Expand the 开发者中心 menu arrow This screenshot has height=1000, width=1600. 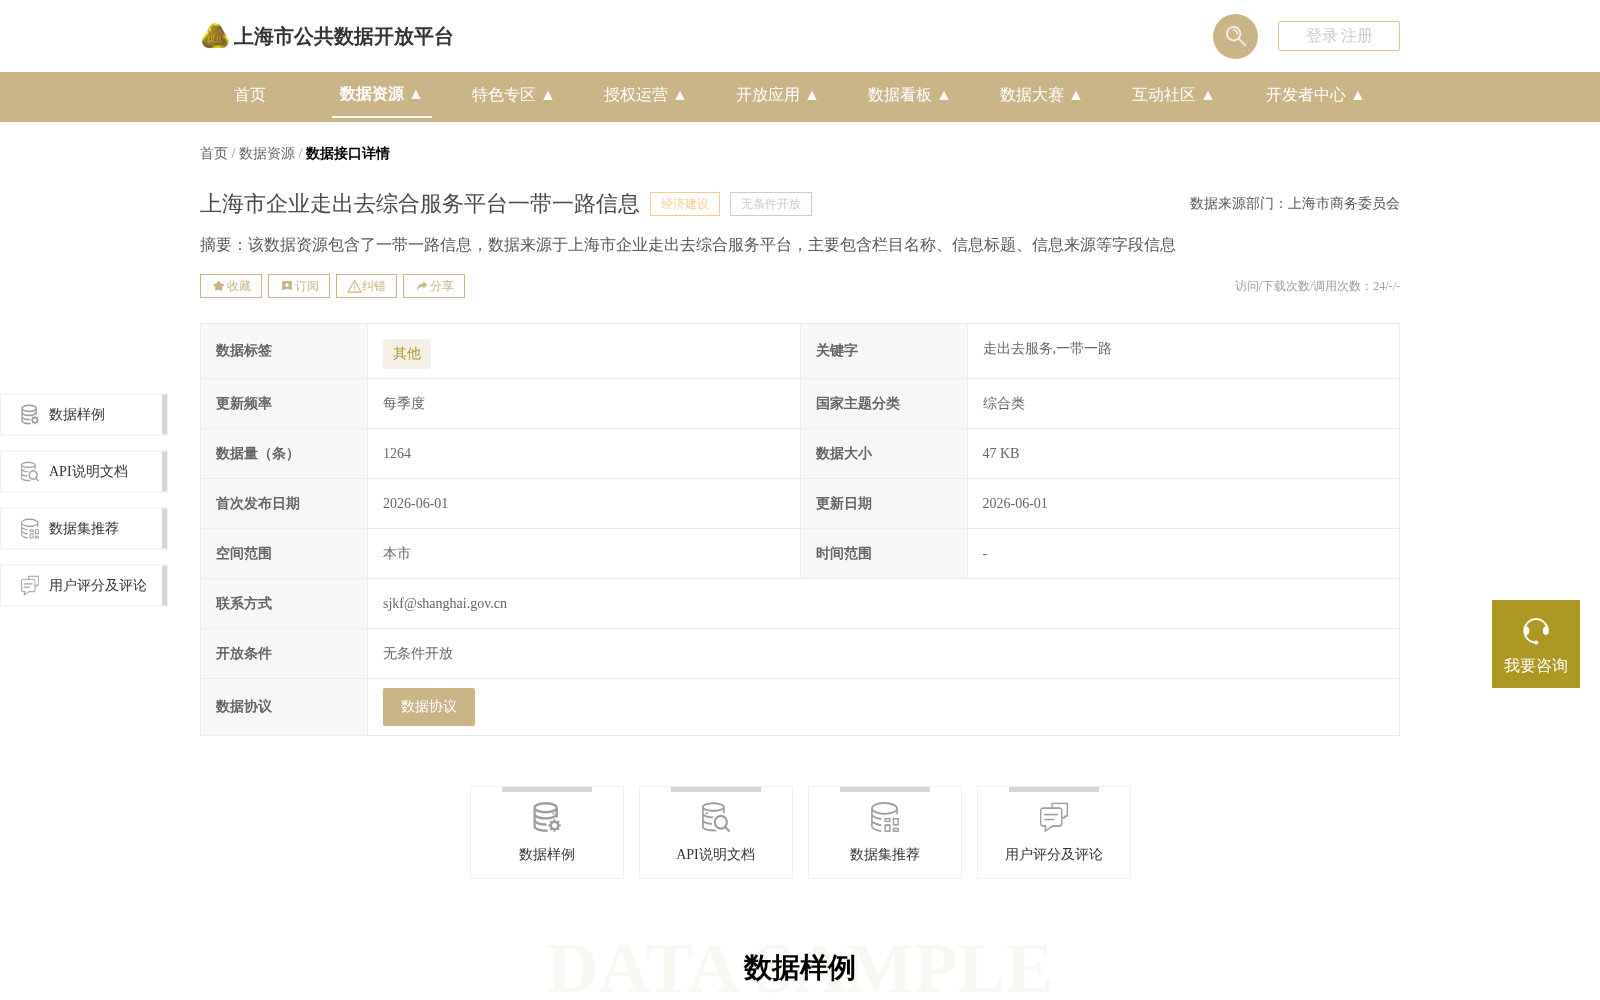[1358, 95]
